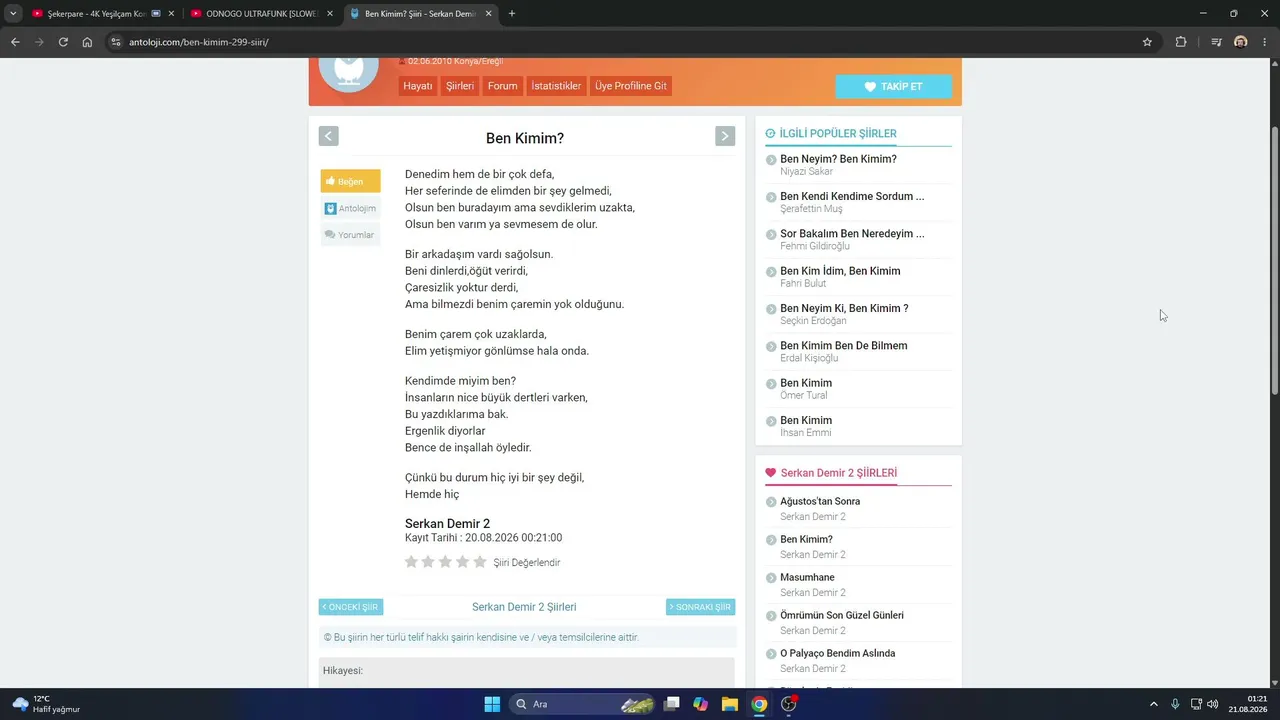
Task: Like the poem with Beğen button
Action: pyautogui.click(x=350, y=181)
